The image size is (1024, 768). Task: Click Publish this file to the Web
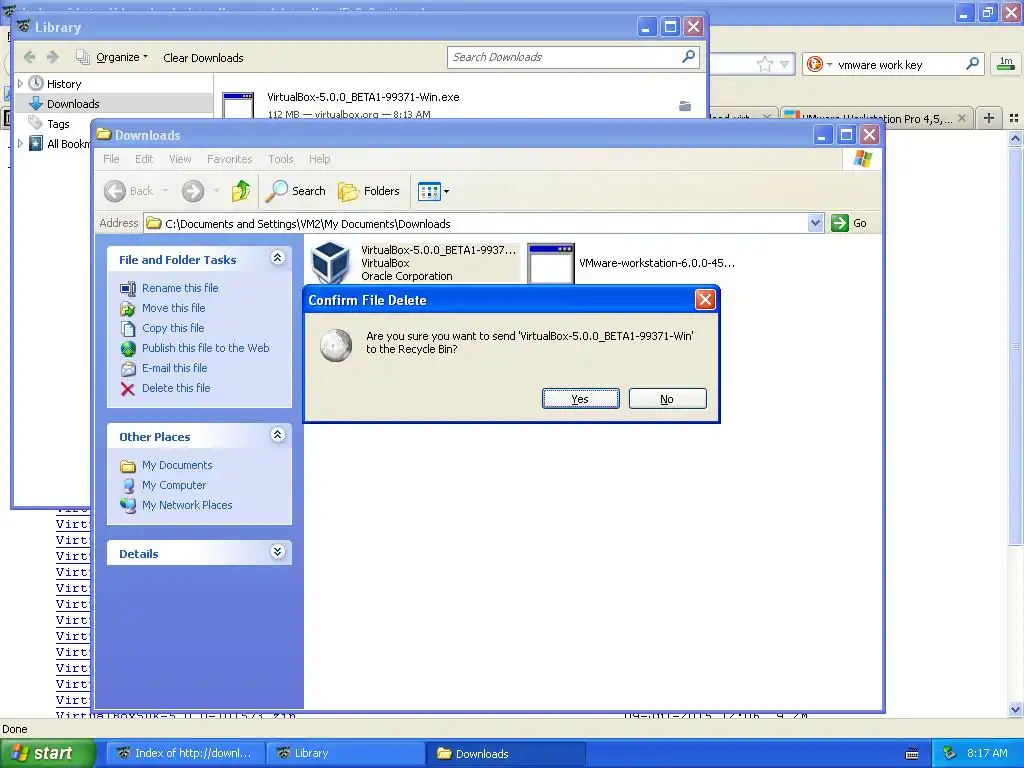tap(206, 348)
